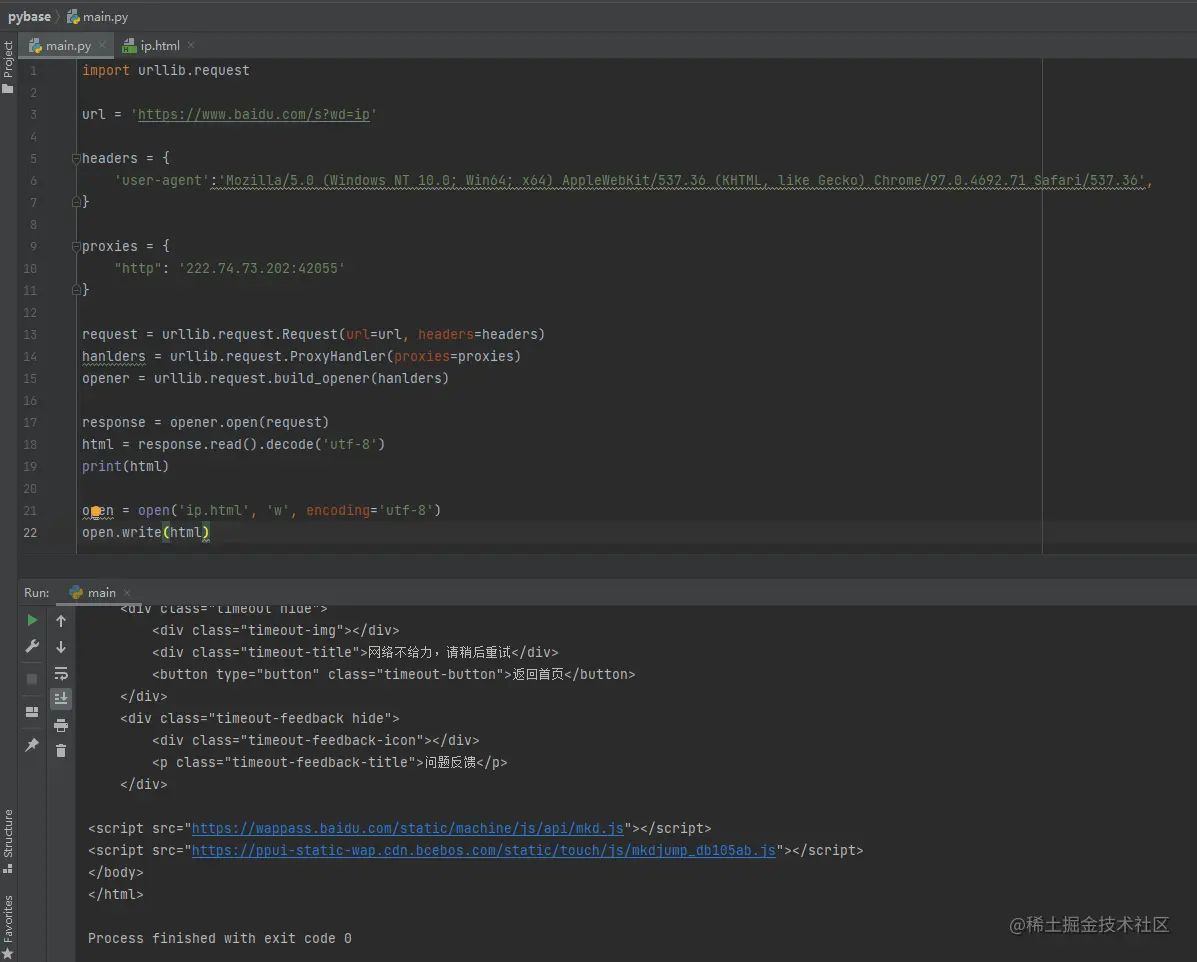
Task: Click the restore layout icon in Run panel
Action: pos(32,712)
